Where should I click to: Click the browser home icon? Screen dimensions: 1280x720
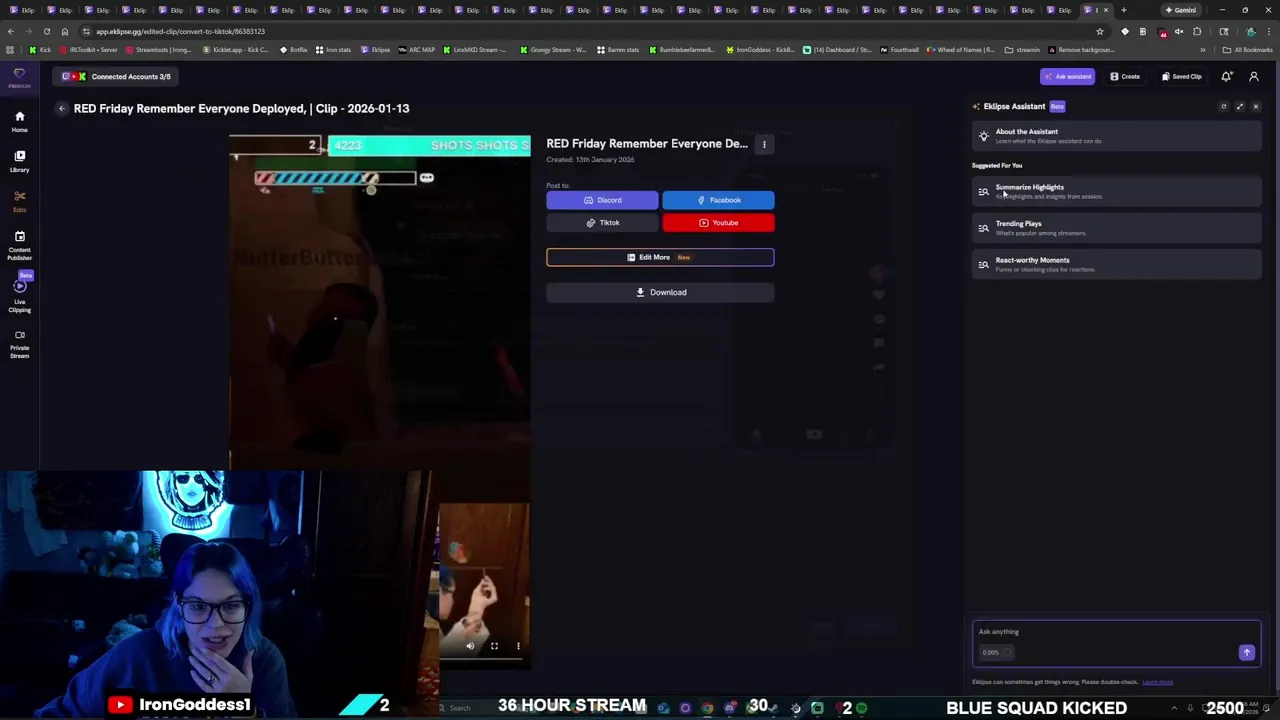[65, 31]
